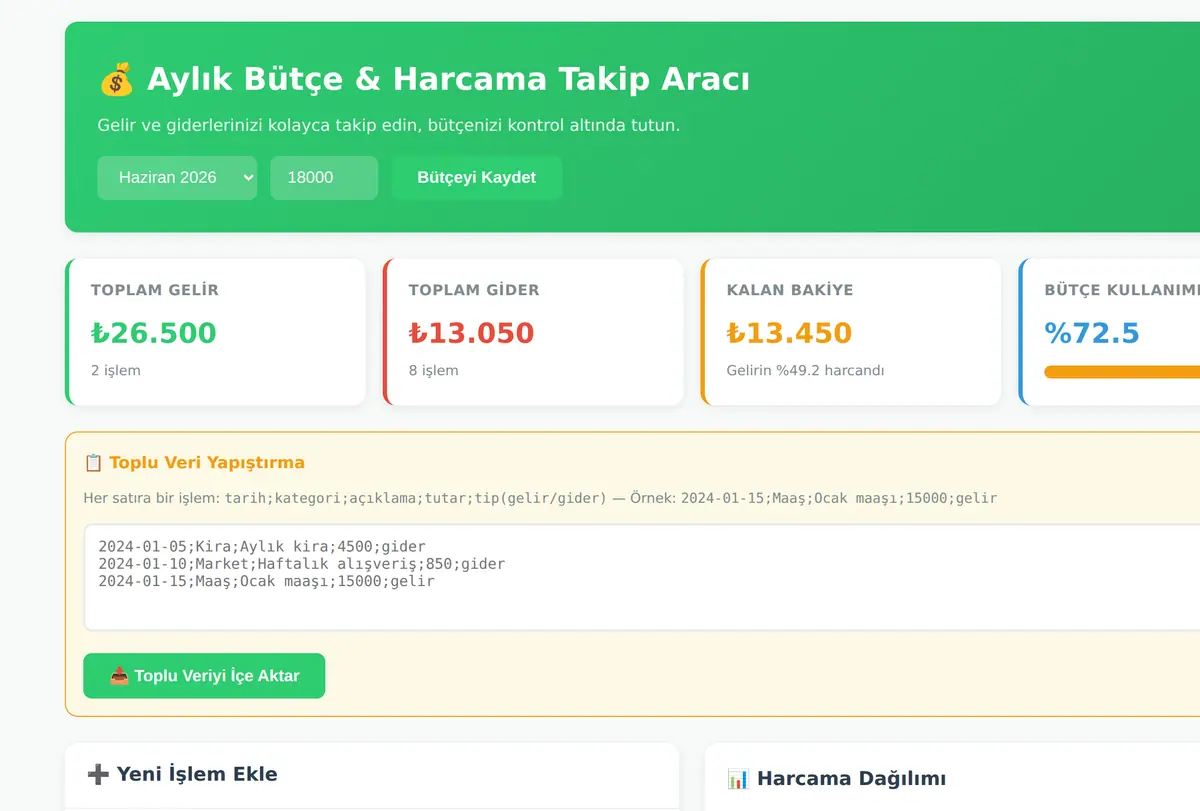Click the page title Aylık Bütçe & Harcama Takip Aracı
1200x811 pixels.
pos(448,79)
